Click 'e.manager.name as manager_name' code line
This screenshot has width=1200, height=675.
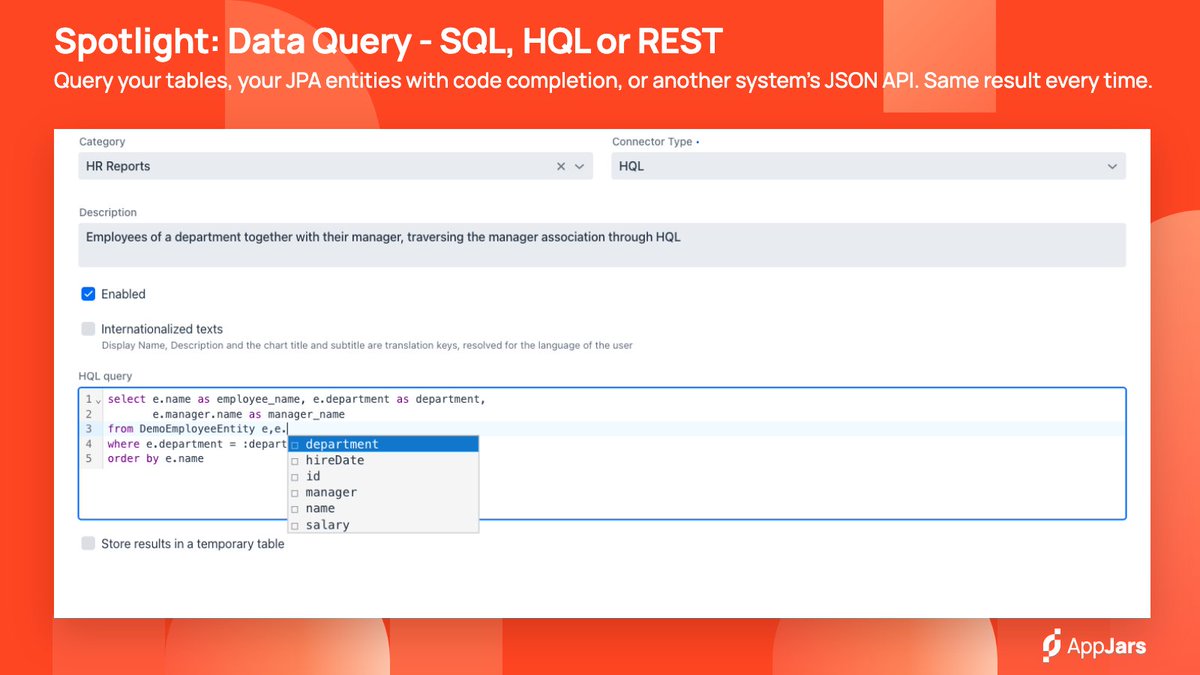(248, 414)
